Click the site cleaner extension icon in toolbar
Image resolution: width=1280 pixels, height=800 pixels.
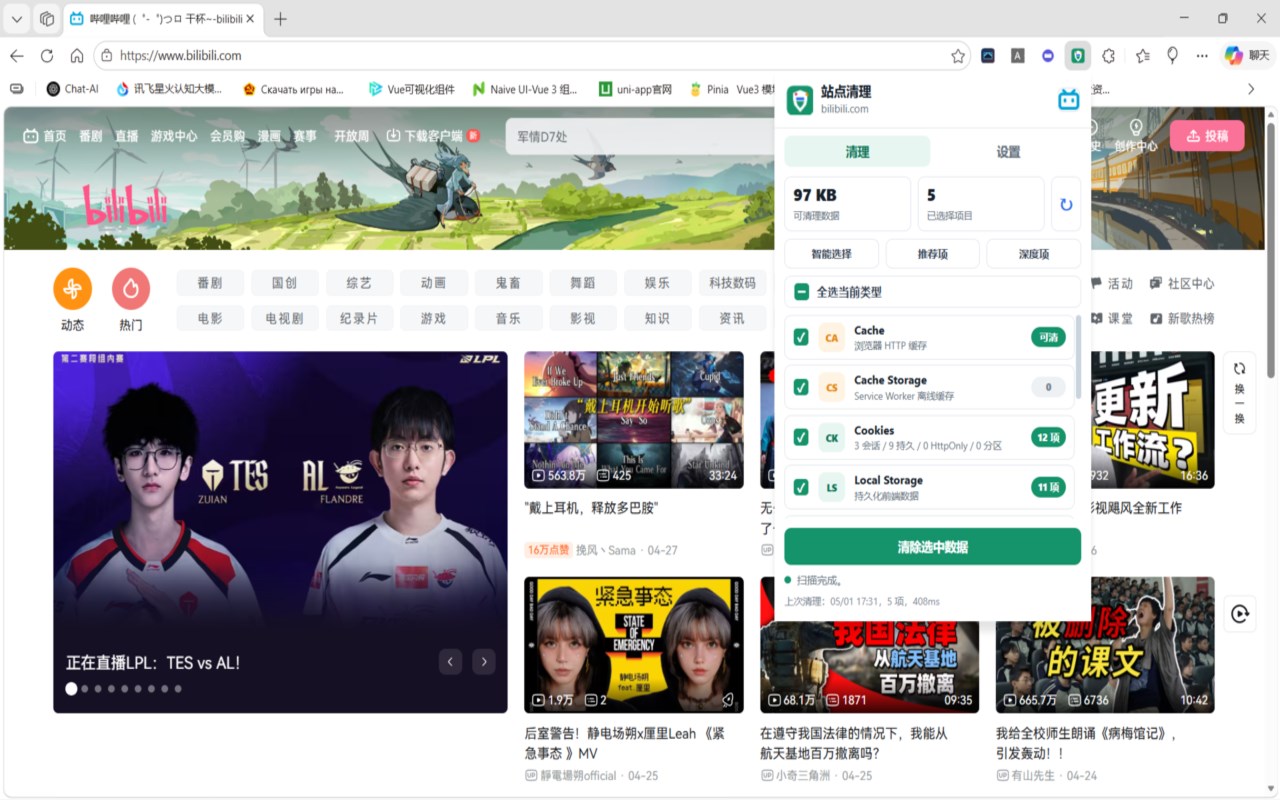pyautogui.click(x=1077, y=56)
